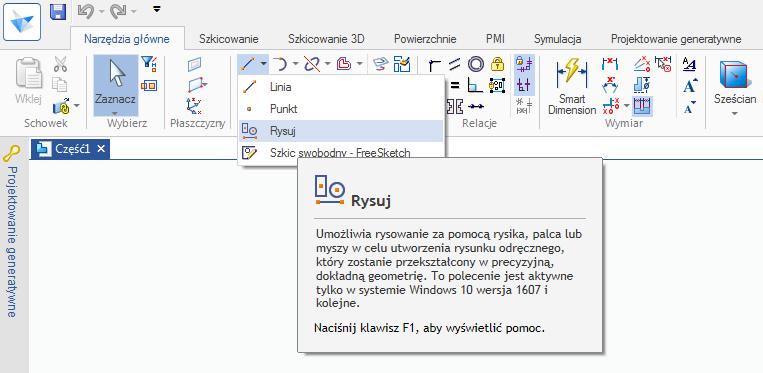The width and height of the screenshot is (763, 373).
Task: Expand the coordinate dimension dropdown arrow
Action: [627, 106]
